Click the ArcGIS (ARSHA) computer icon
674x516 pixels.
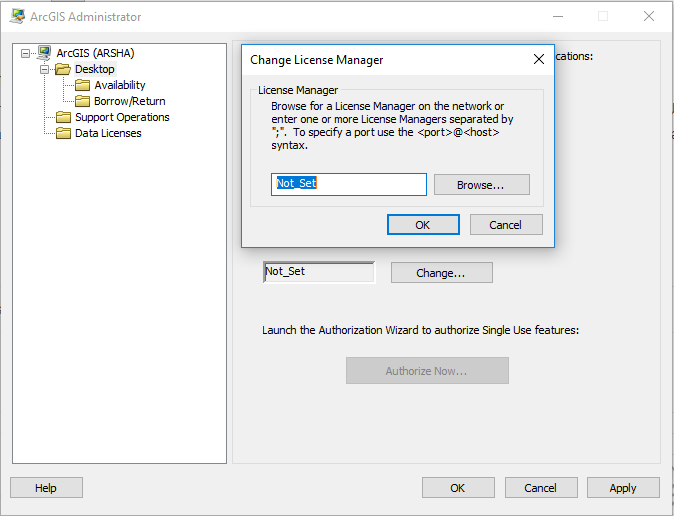(x=44, y=53)
